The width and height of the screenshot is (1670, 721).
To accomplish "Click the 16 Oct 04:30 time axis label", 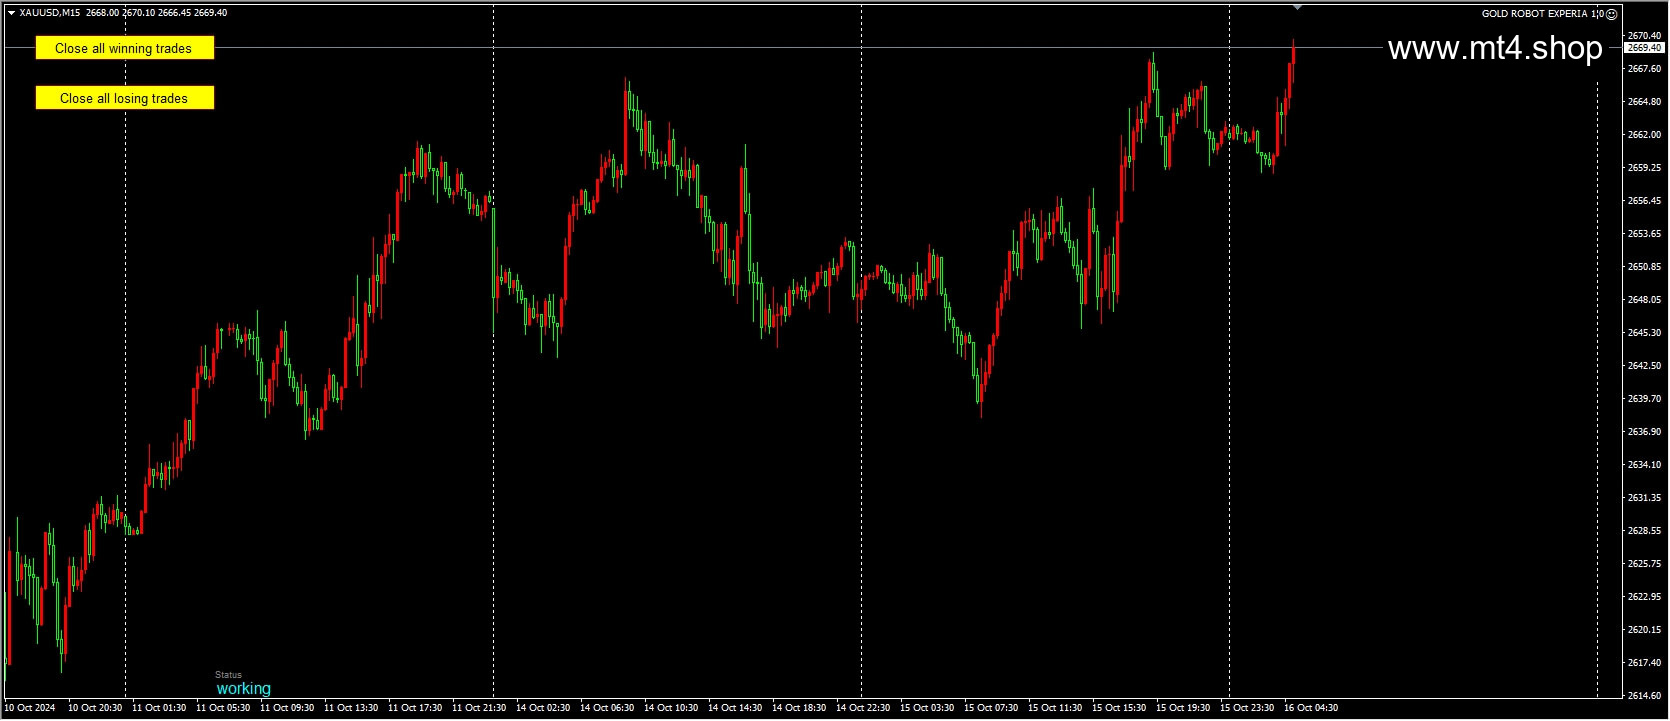I will point(1311,708).
